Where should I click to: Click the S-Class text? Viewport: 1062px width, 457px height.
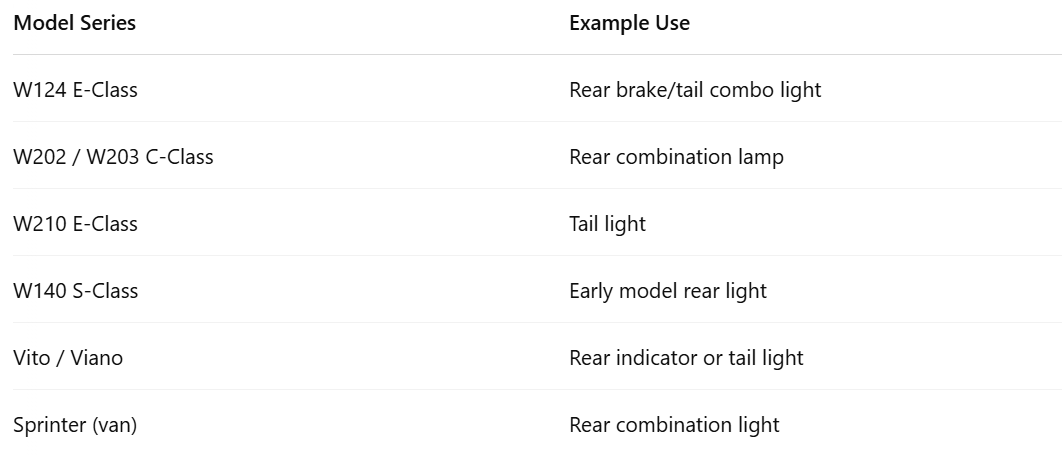(x=105, y=291)
